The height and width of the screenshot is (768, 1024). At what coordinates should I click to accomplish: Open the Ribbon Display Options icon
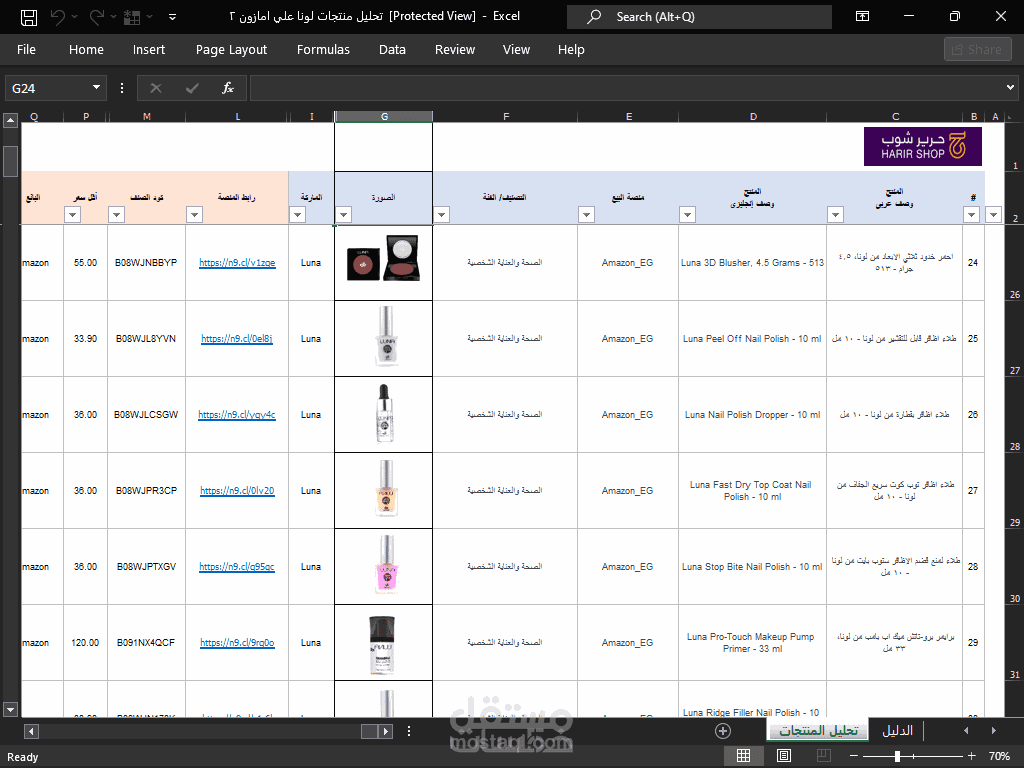tap(862, 16)
